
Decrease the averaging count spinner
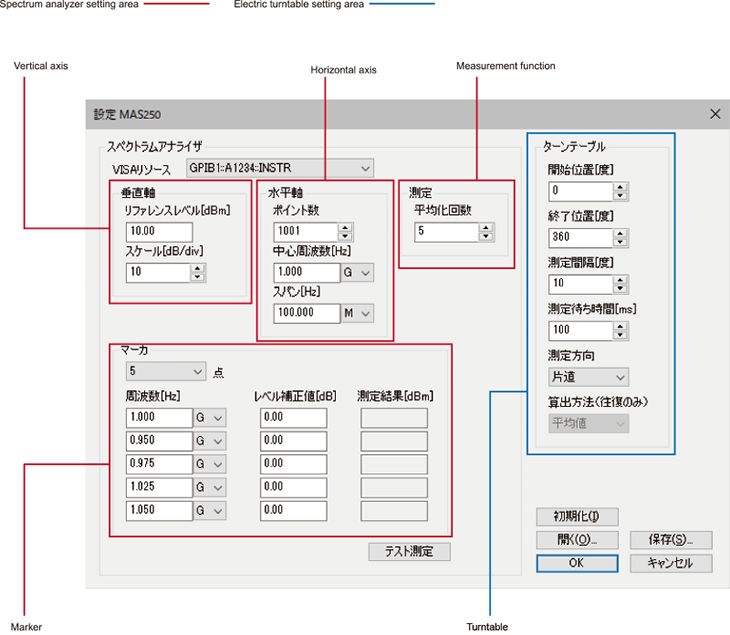486,236
